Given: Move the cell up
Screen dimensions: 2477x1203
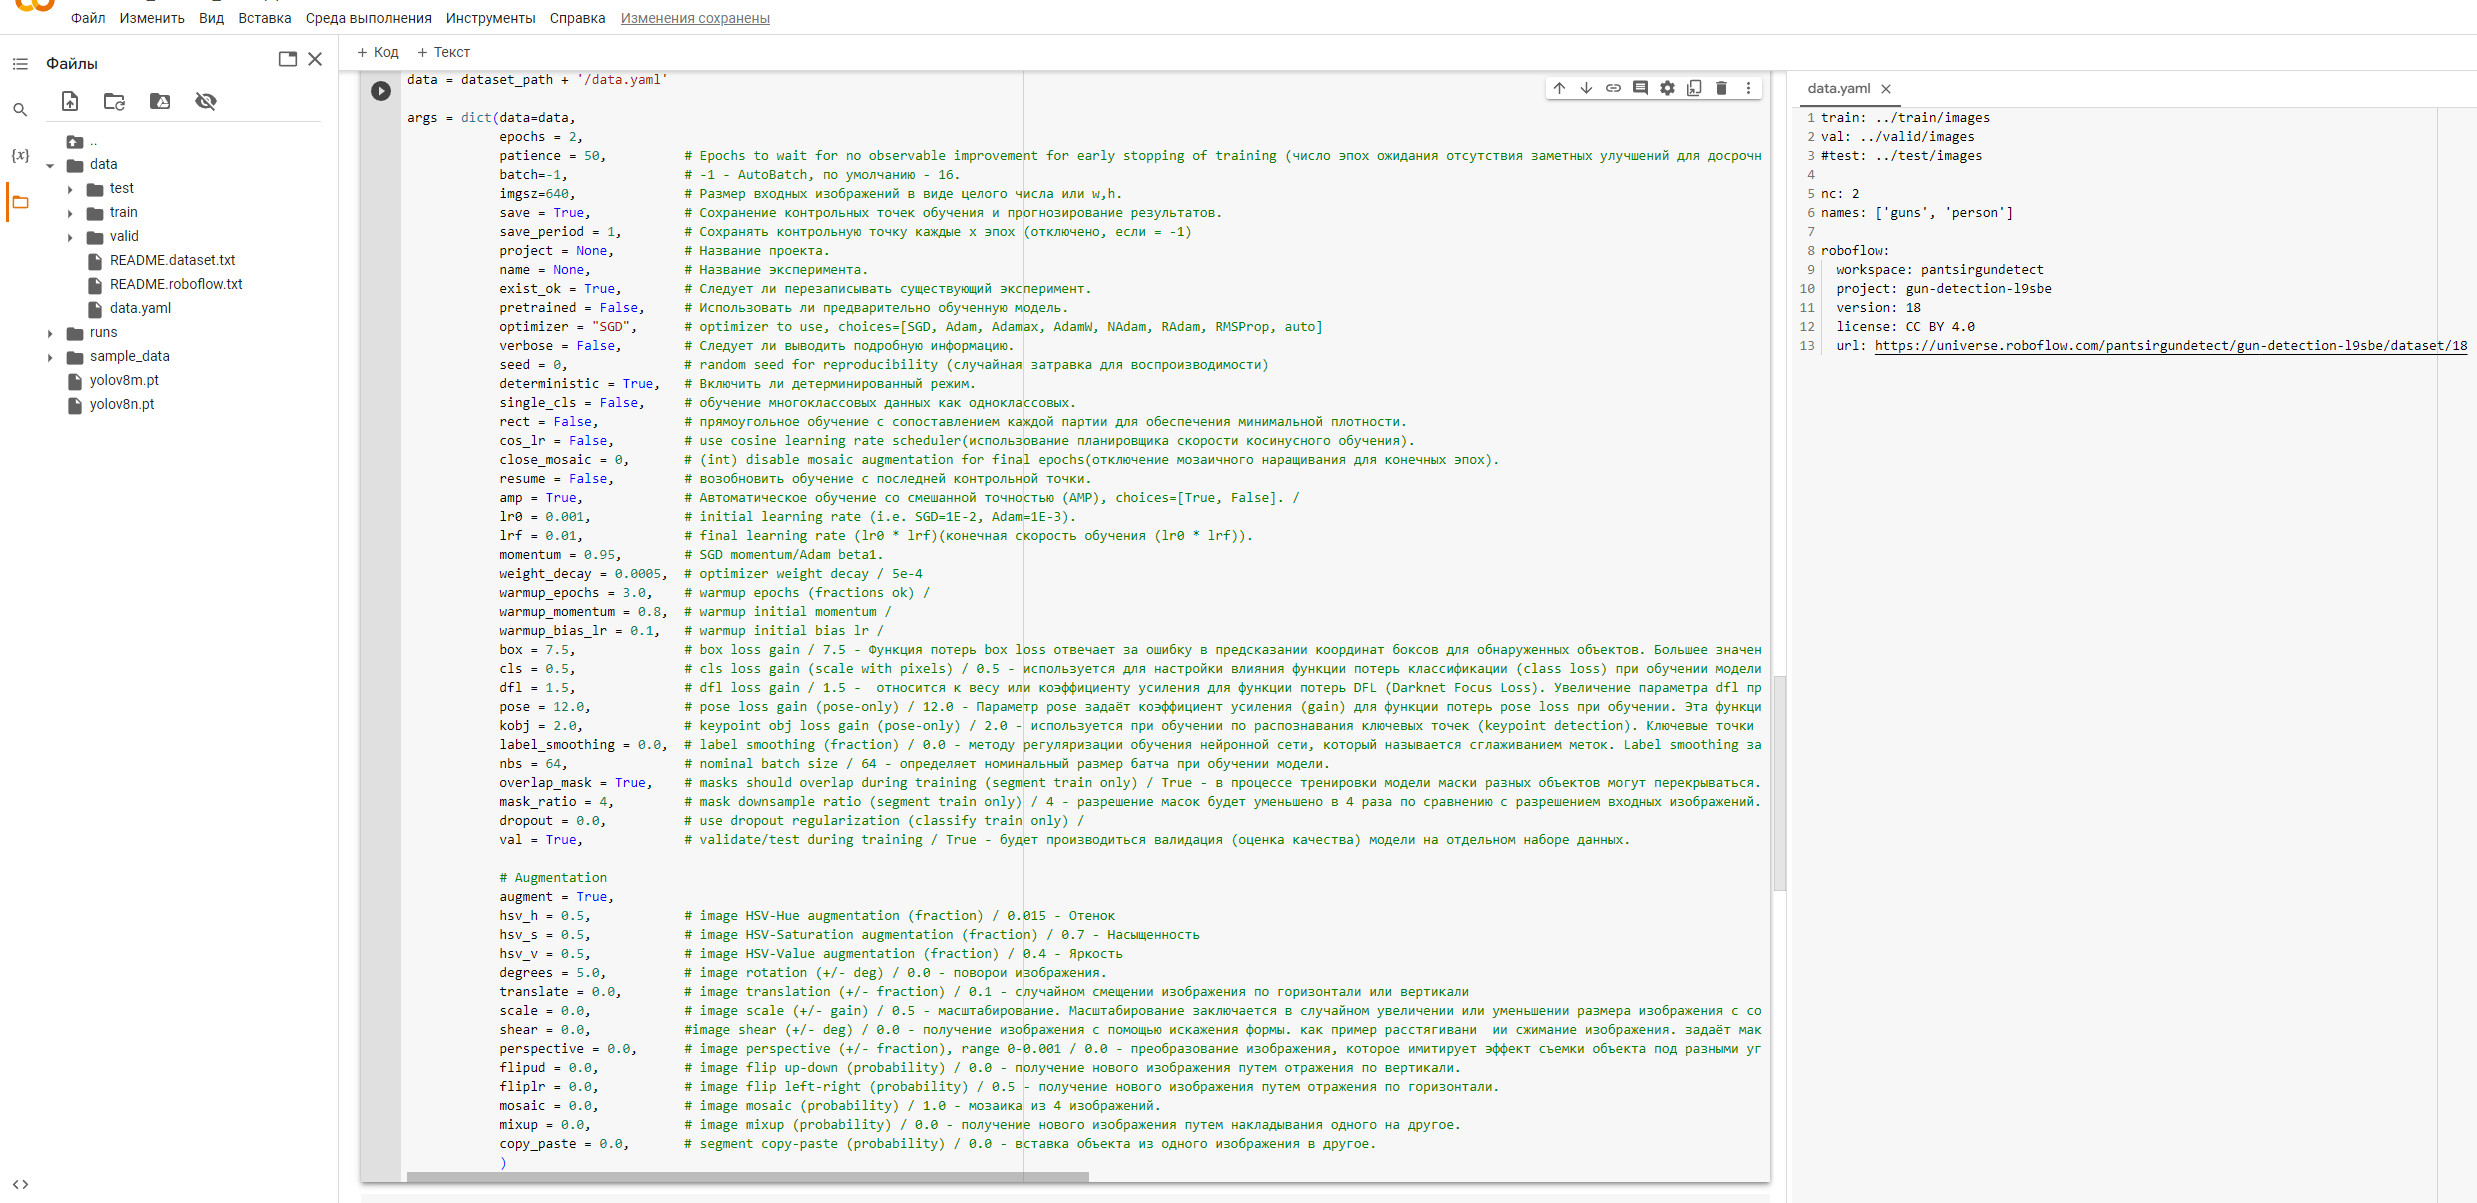Looking at the screenshot, I should [1558, 88].
